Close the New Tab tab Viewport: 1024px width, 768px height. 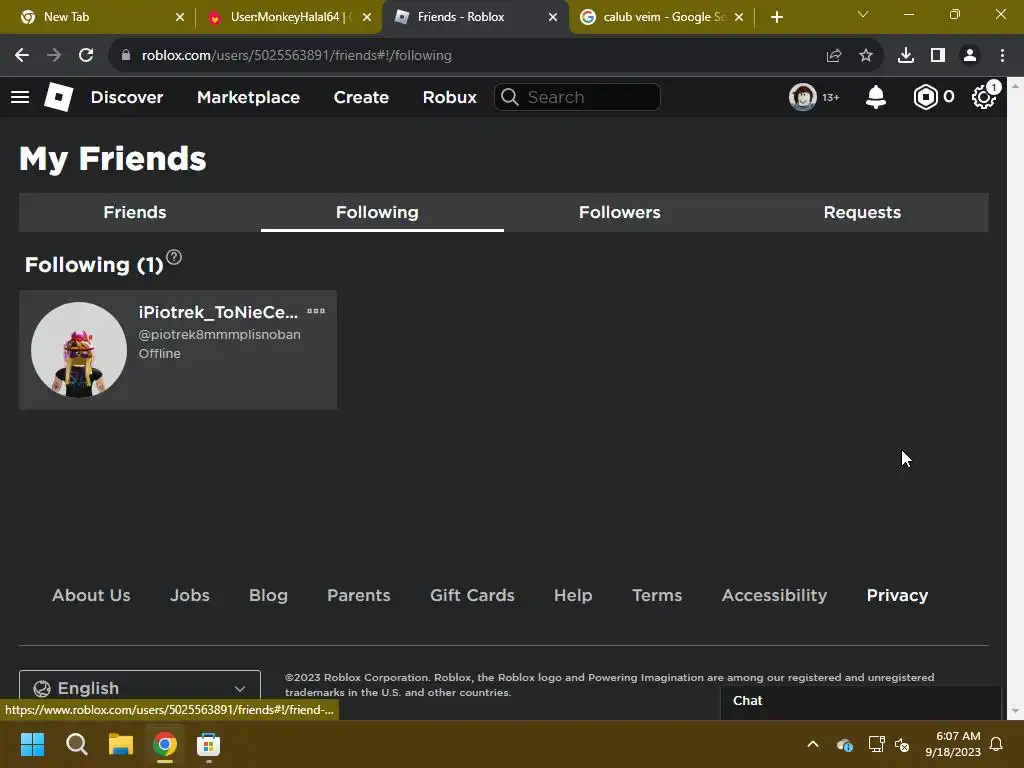[180, 17]
